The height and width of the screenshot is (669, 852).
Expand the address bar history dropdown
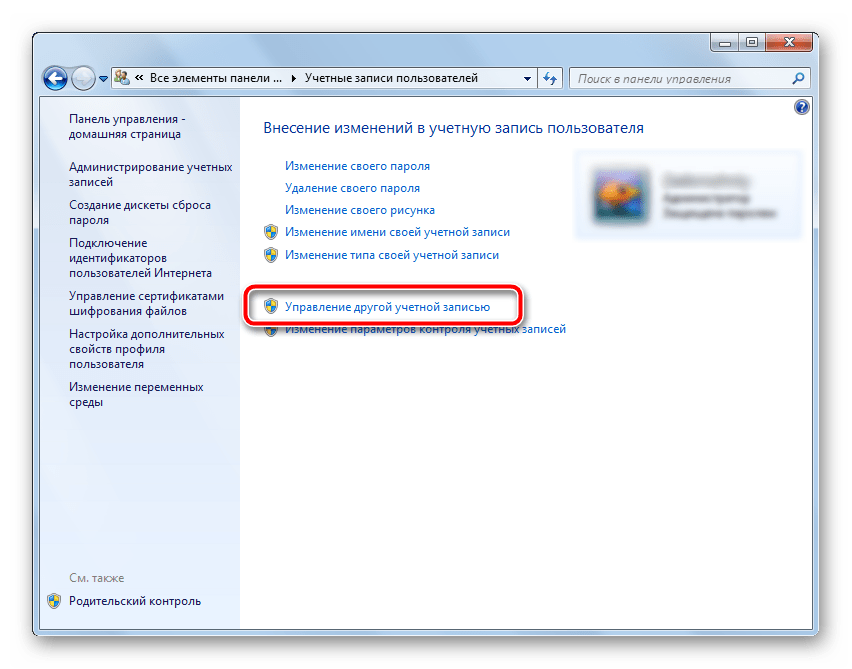527,79
